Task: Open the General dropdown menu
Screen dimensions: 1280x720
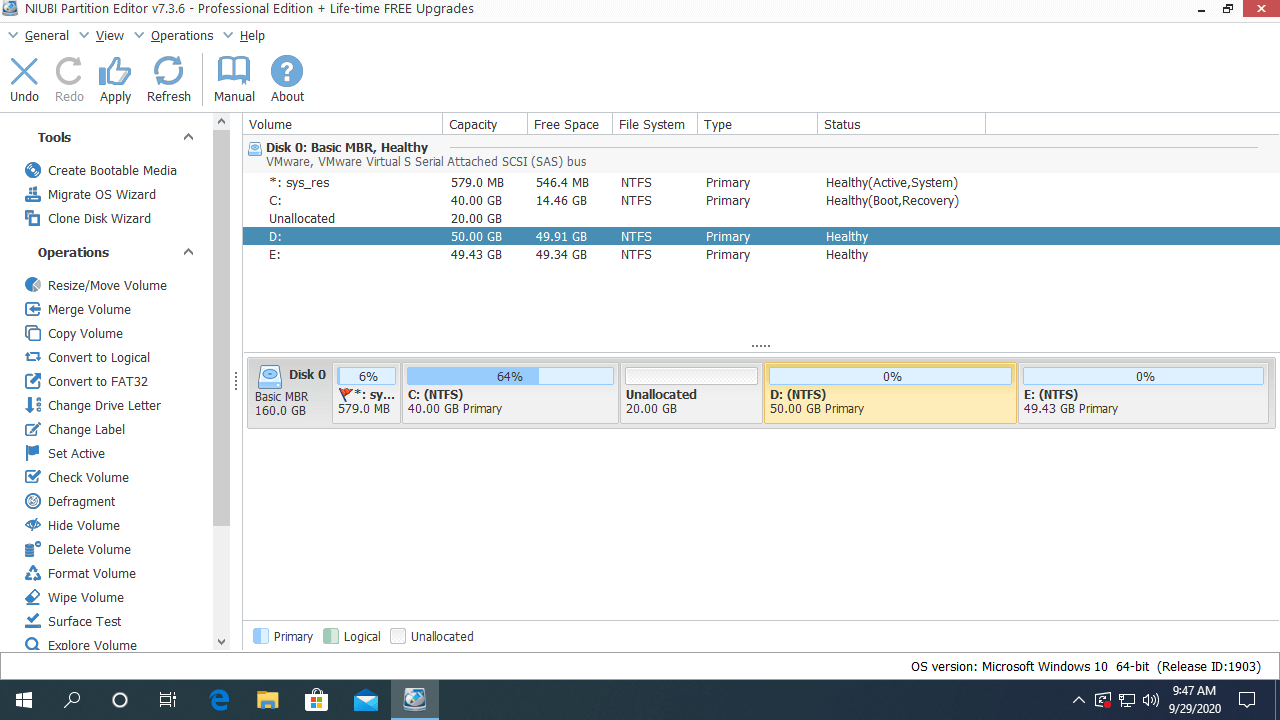Action: pyautogui.click(x=46, y=35)
